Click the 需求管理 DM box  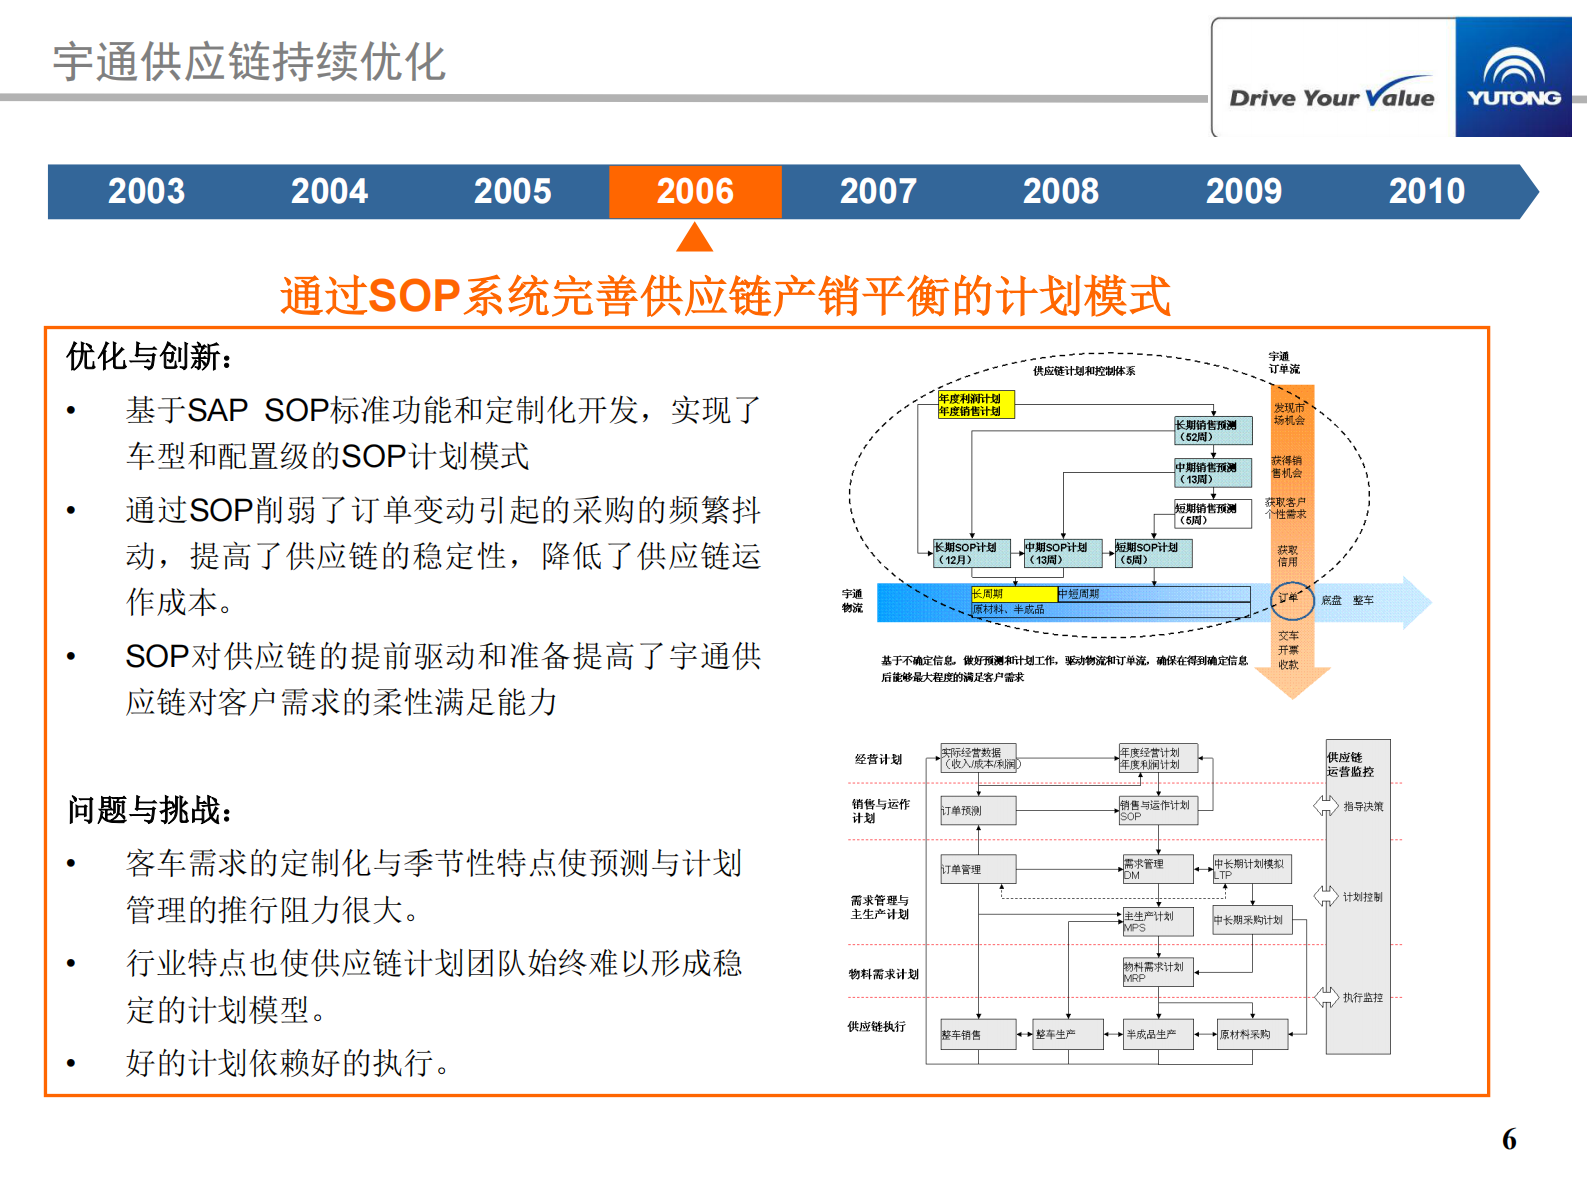(1158, 869)
